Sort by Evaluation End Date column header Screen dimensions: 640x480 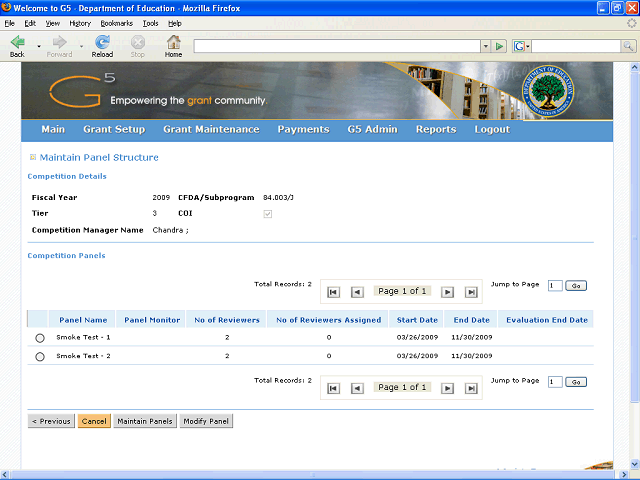[547, 320]
